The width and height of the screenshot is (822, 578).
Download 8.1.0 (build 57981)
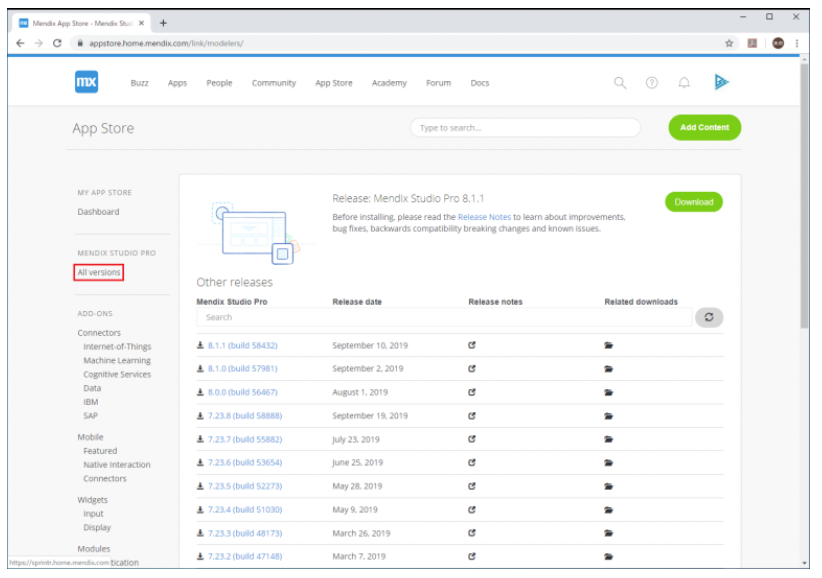[242, 369]
